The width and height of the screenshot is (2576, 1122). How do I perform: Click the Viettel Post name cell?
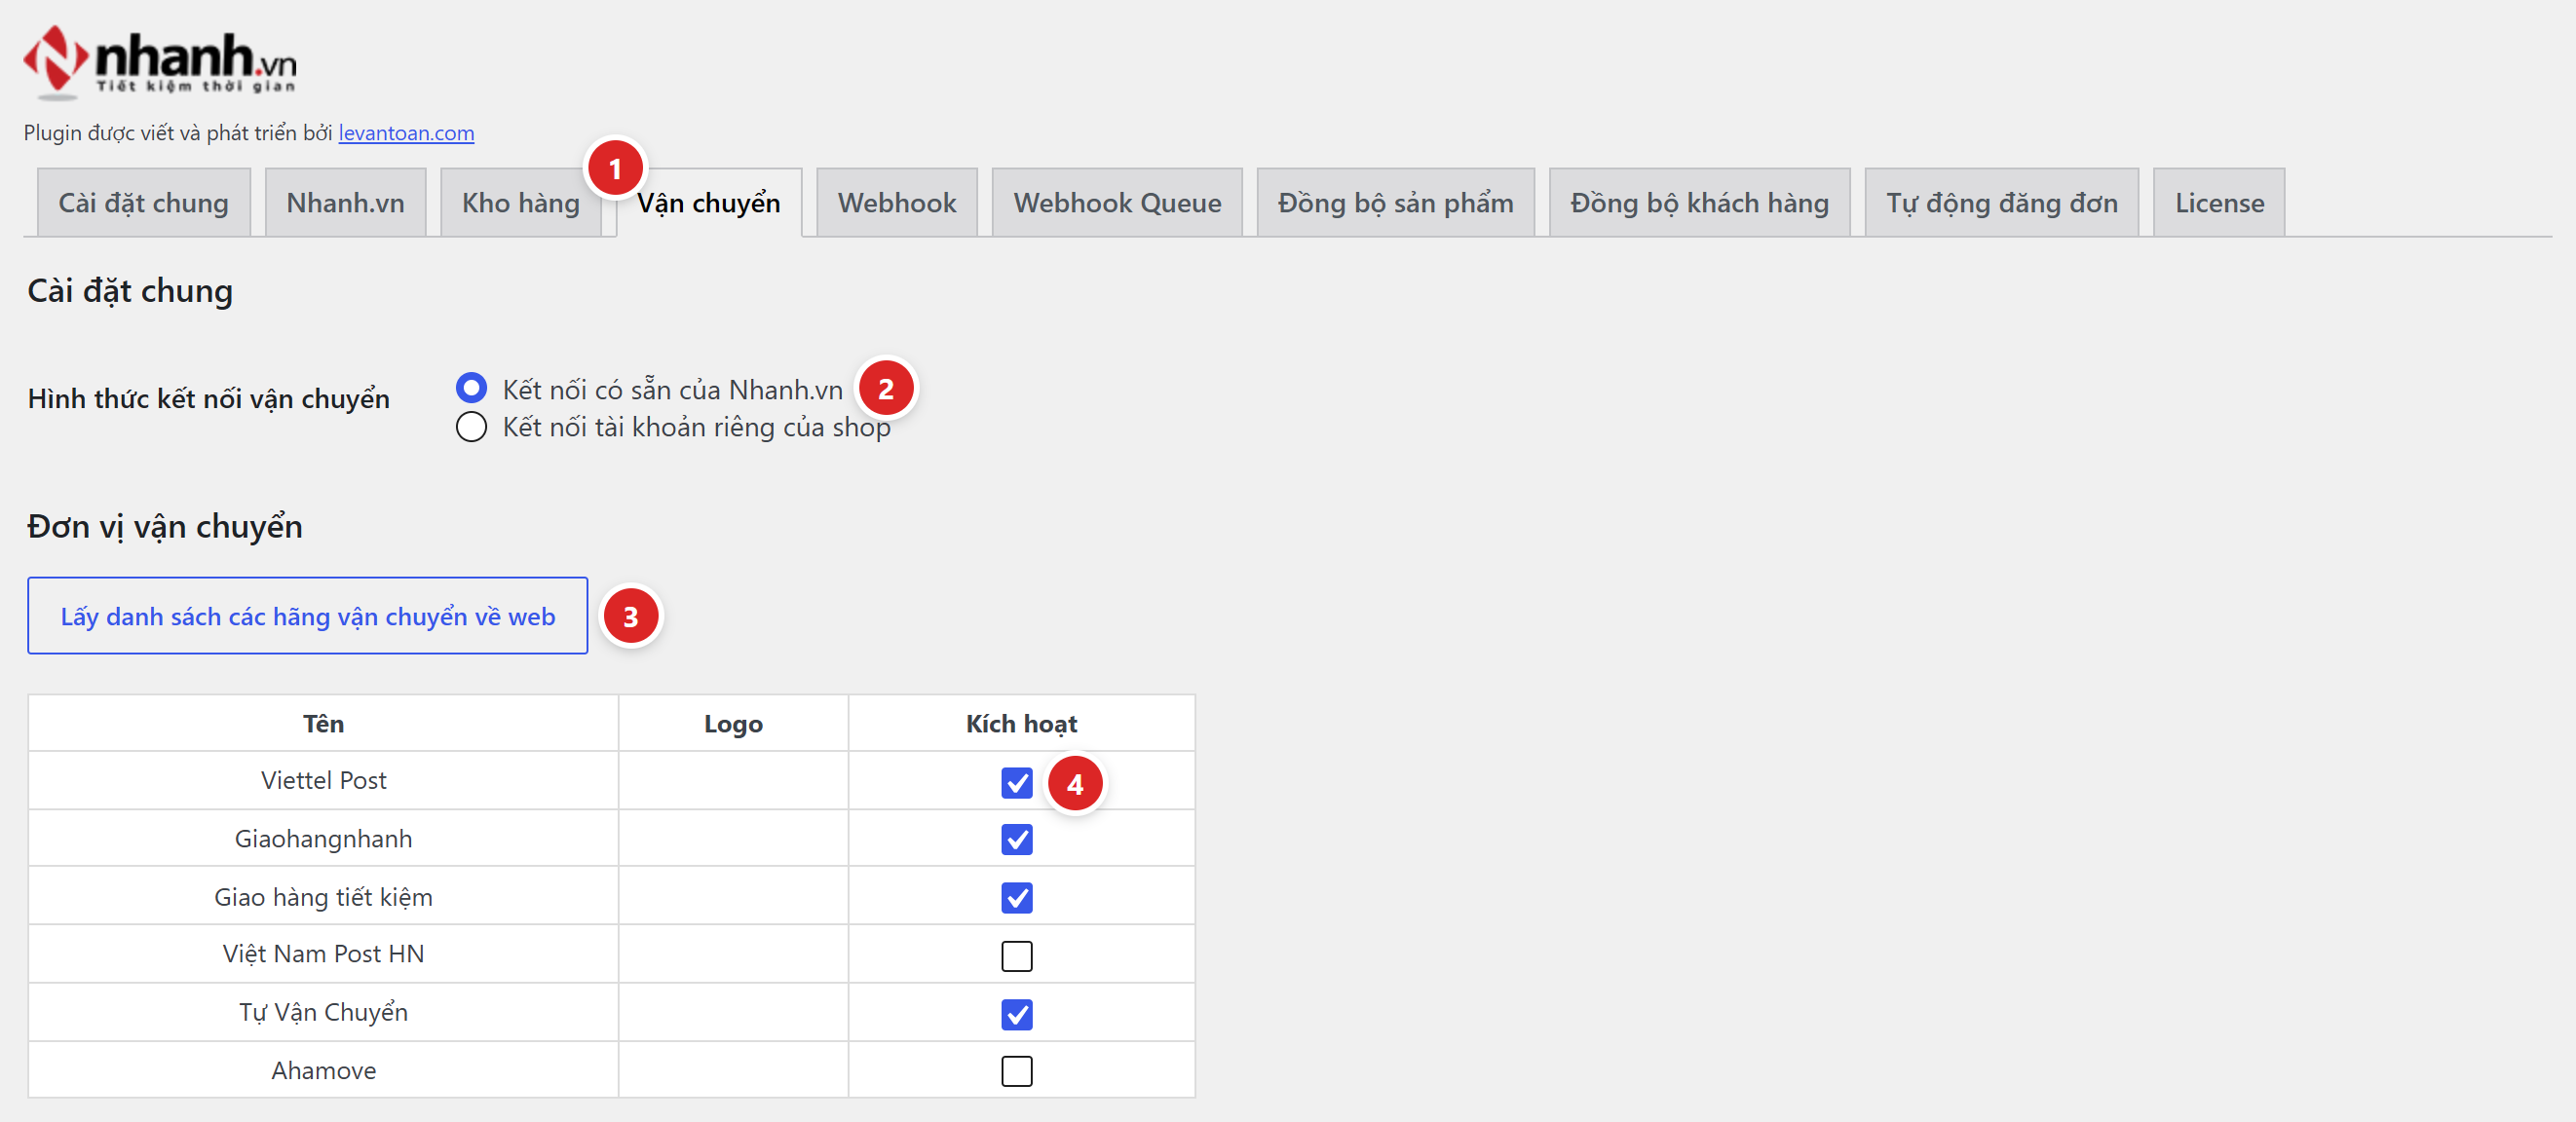(x=323, y=780)
